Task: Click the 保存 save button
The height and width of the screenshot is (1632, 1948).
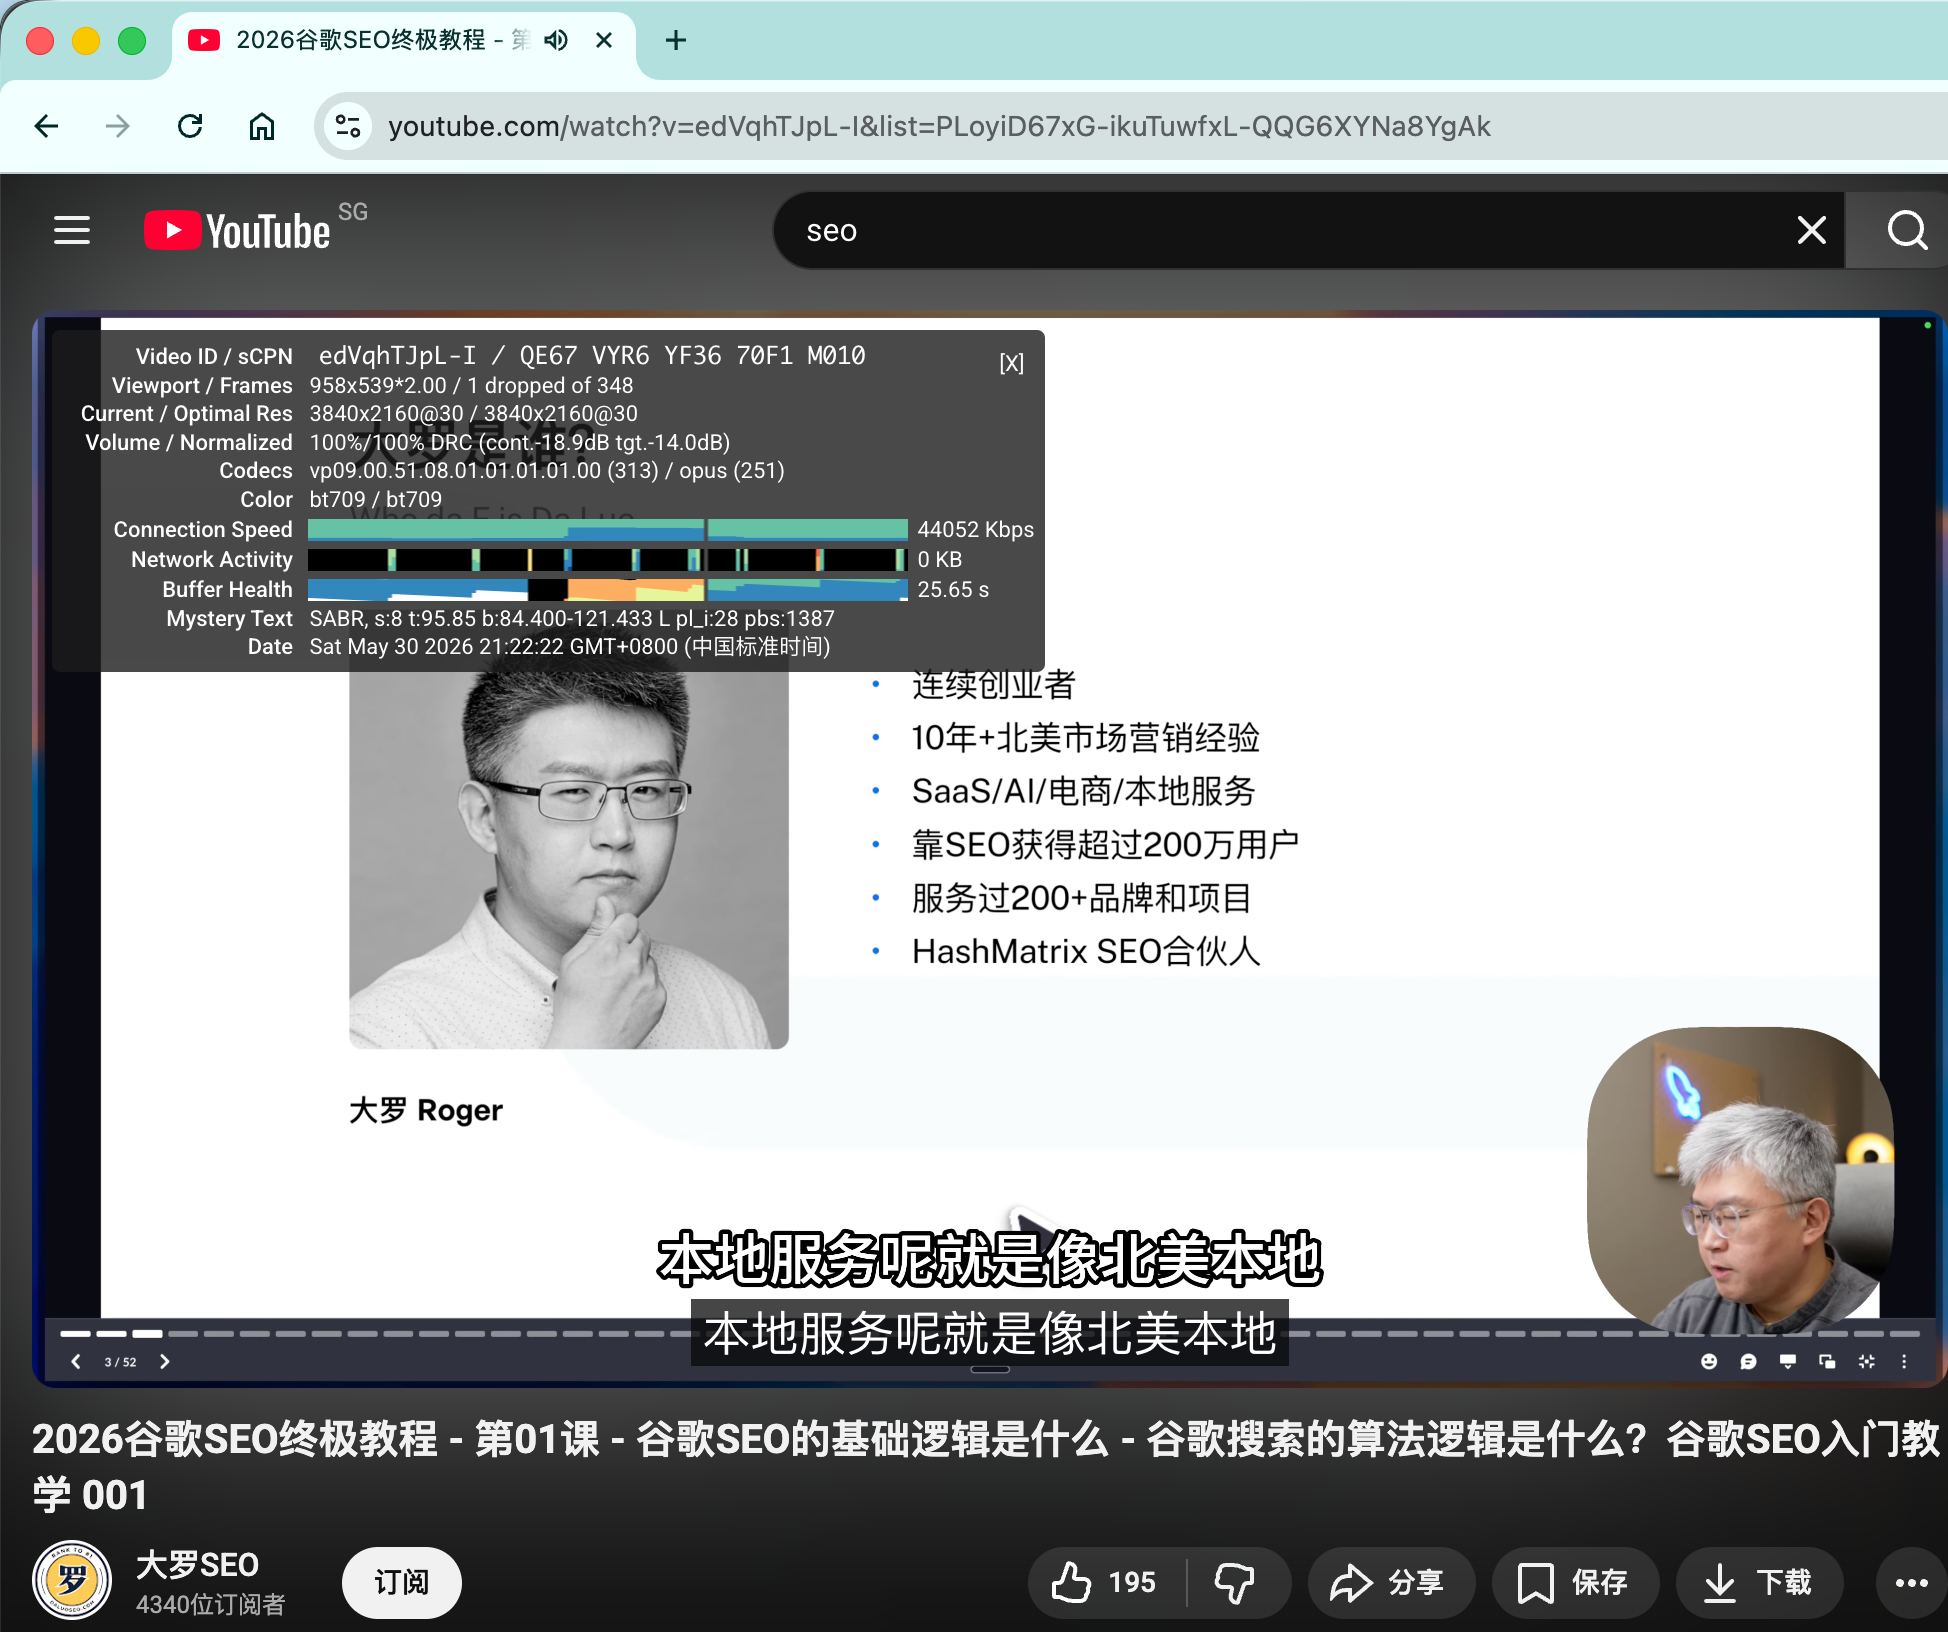Action: click(x=1574, y=1582)
